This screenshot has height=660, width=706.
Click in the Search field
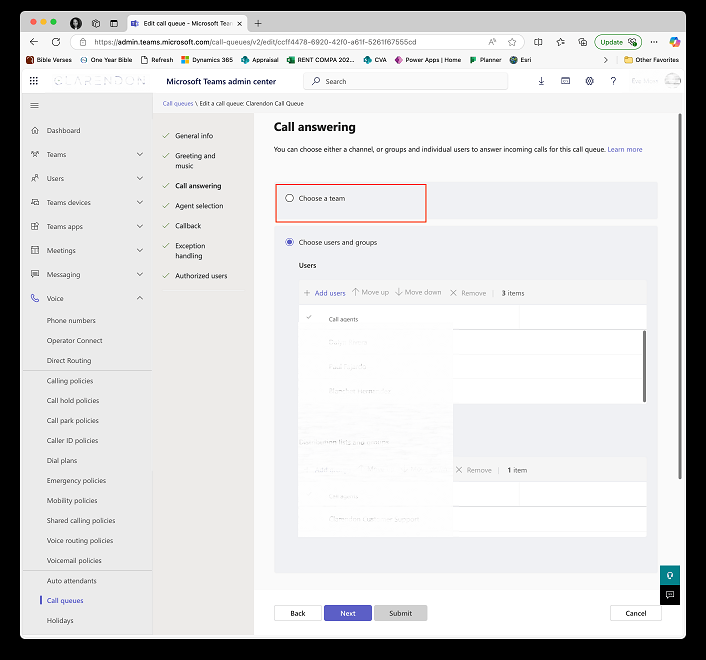coord(406,81)
